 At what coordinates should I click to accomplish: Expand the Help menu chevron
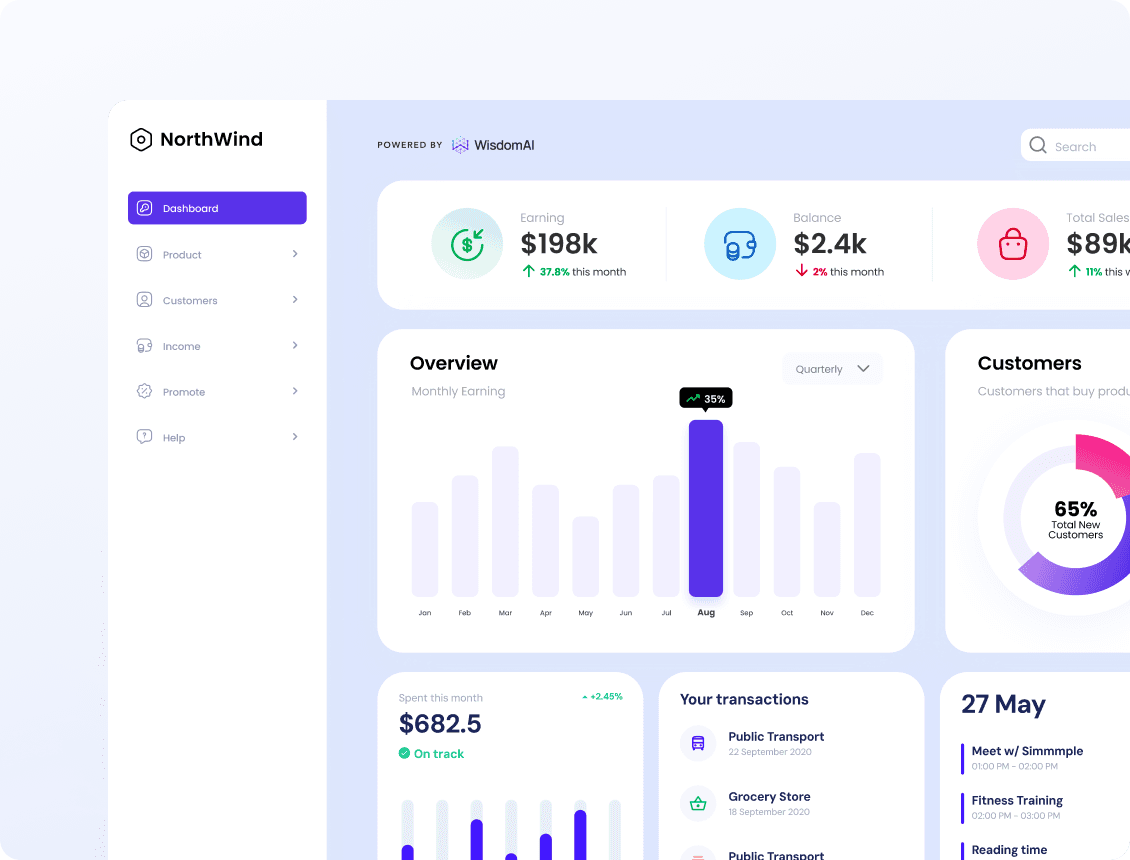tap(295, 437)
